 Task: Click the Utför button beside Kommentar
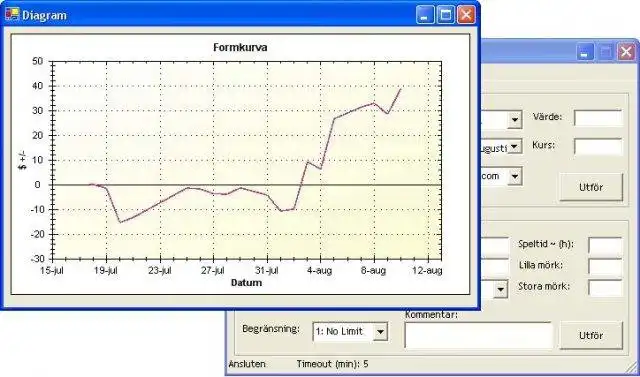[x=591, y=335]
